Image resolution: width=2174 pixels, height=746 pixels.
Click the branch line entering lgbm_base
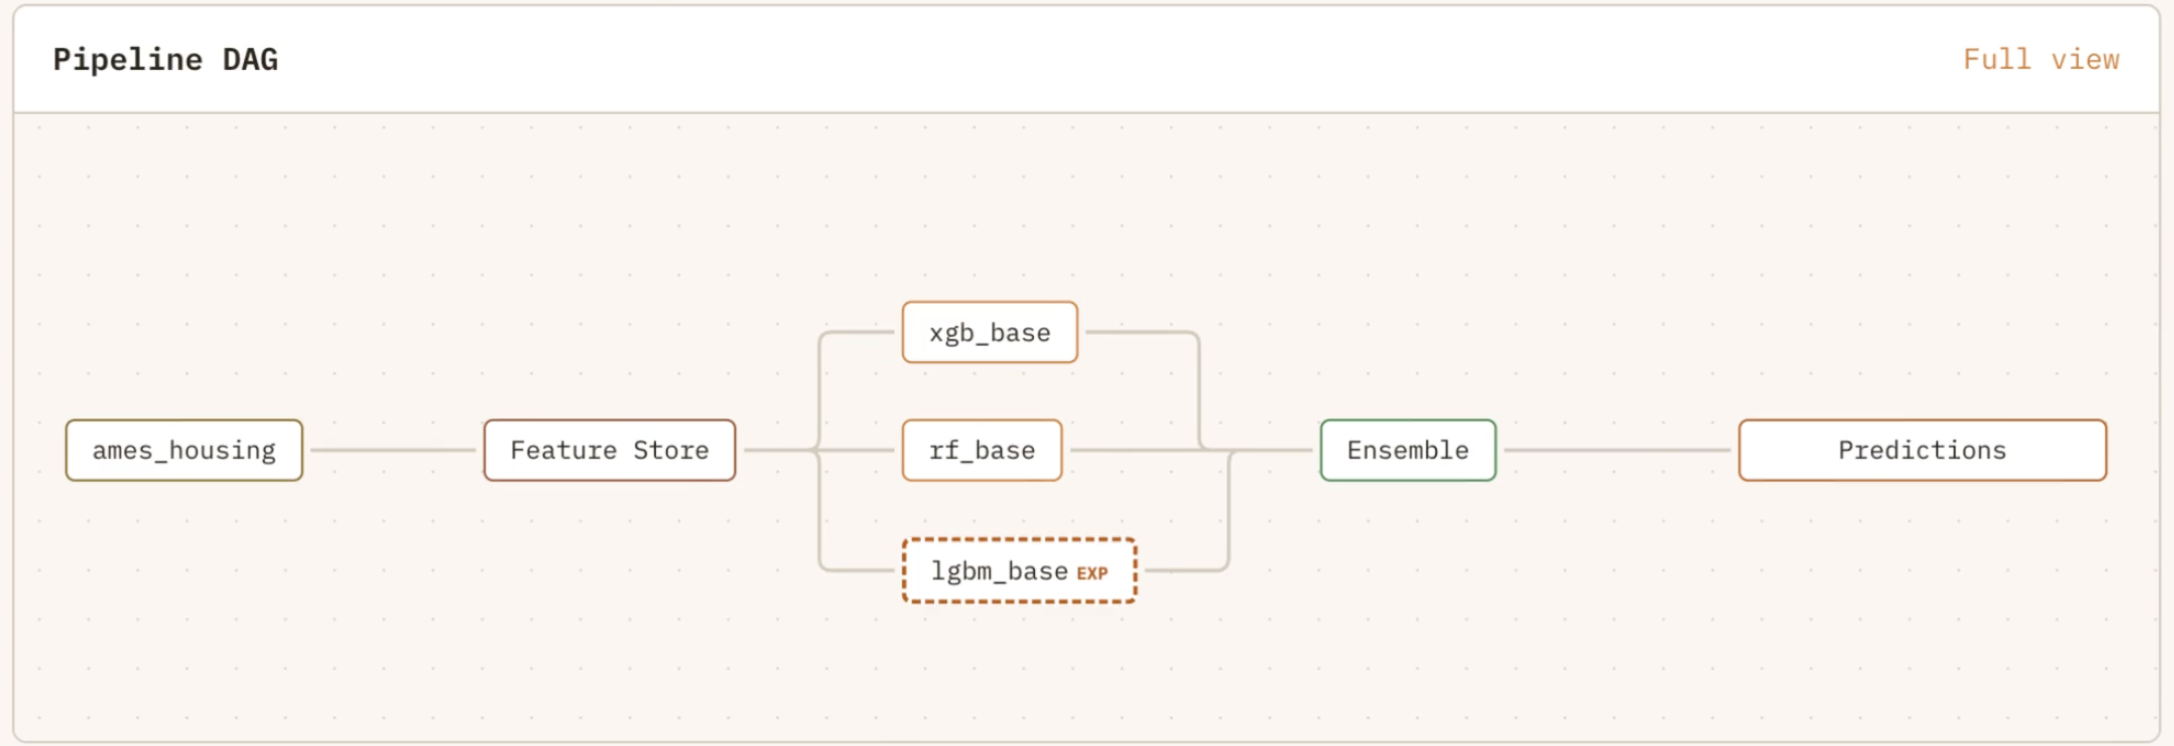click(855, 570)
